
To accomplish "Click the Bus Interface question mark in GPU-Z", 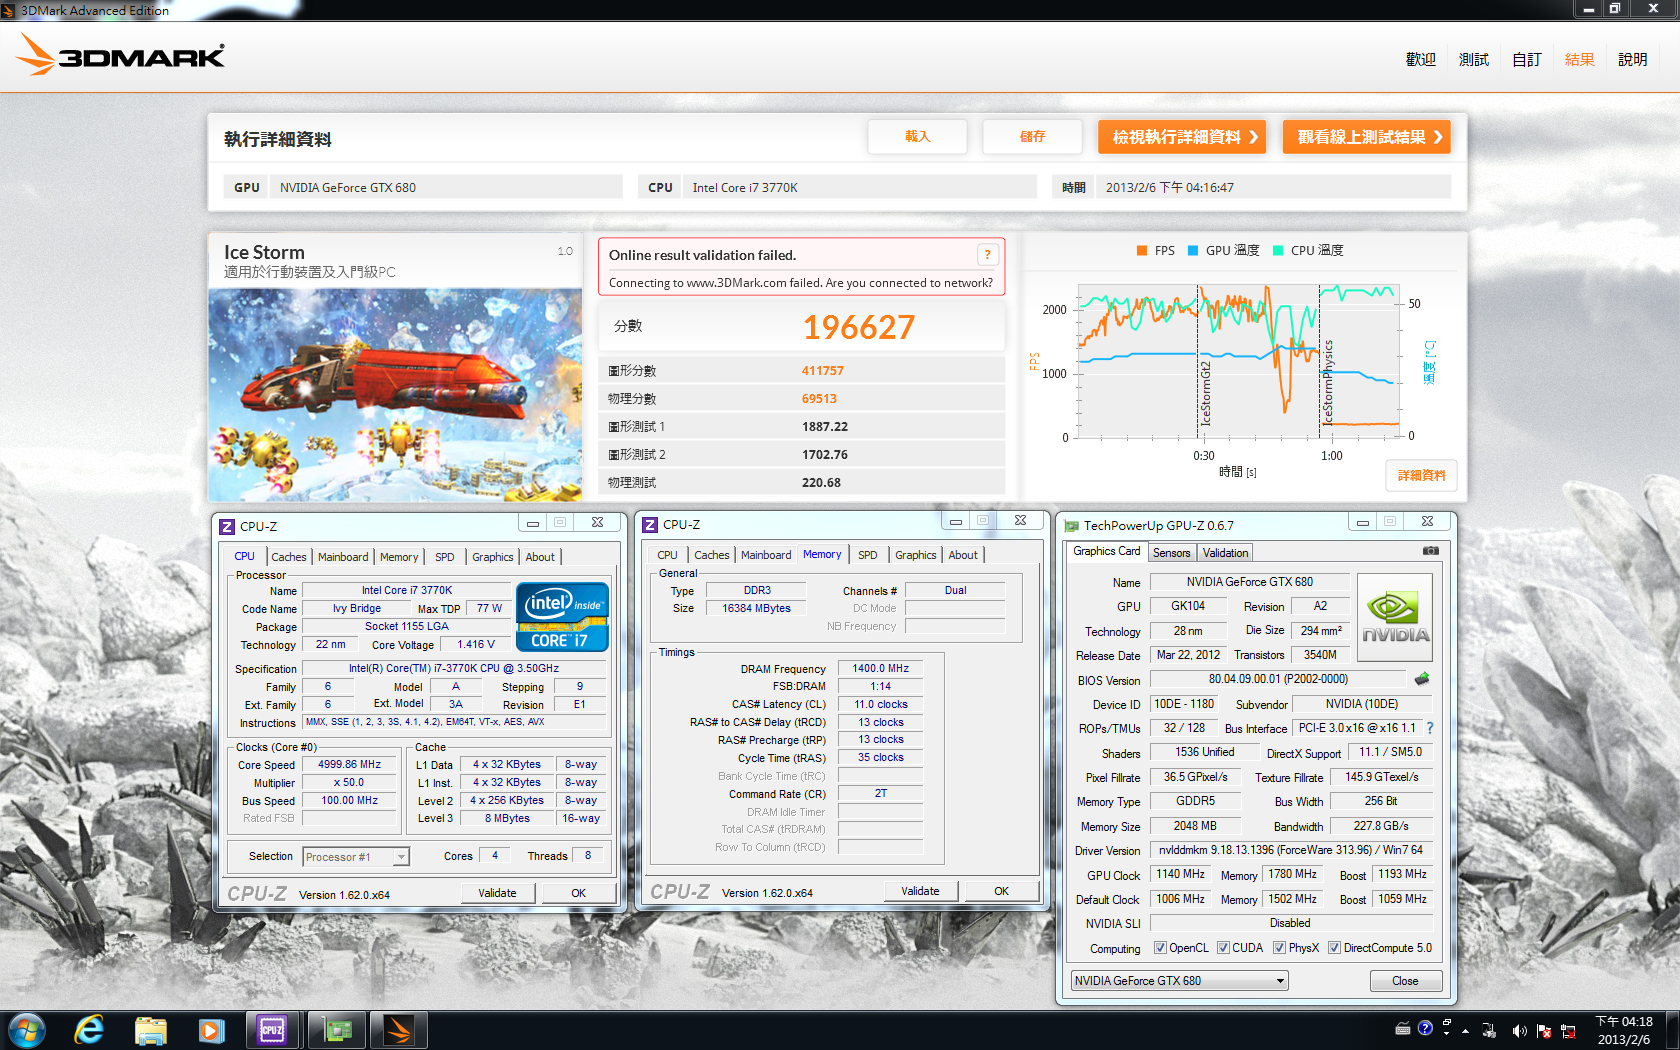I will [x=1430, y=728].
